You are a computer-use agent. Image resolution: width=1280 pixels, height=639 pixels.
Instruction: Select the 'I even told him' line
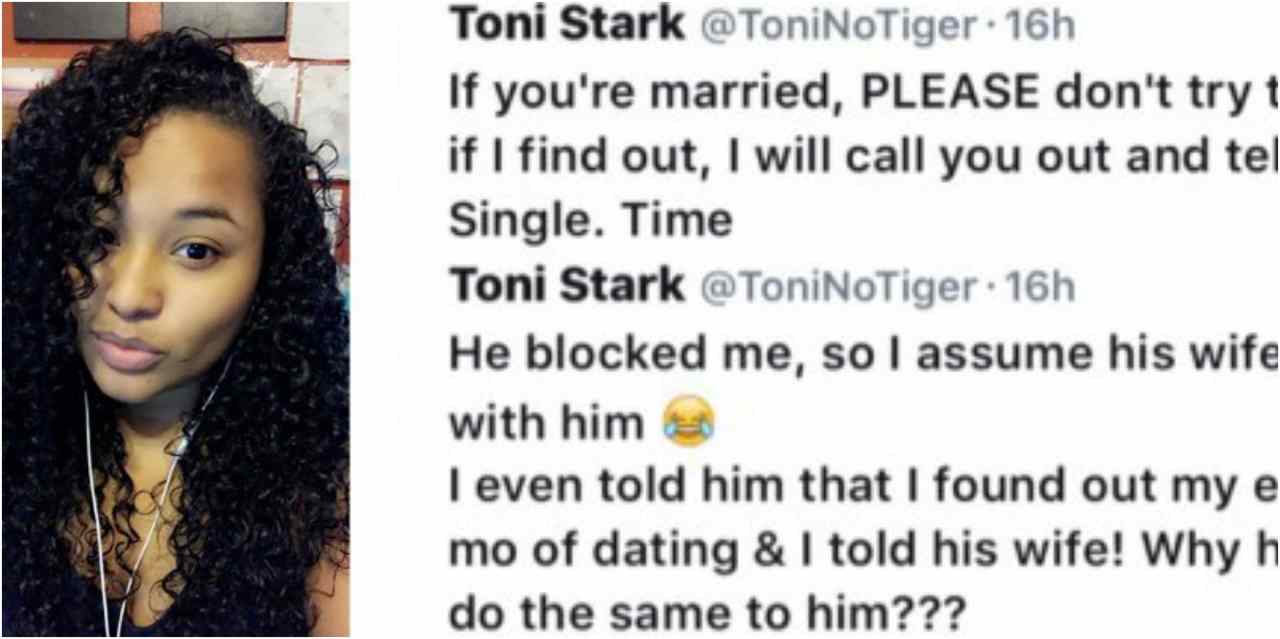click(x=864, y=486)
